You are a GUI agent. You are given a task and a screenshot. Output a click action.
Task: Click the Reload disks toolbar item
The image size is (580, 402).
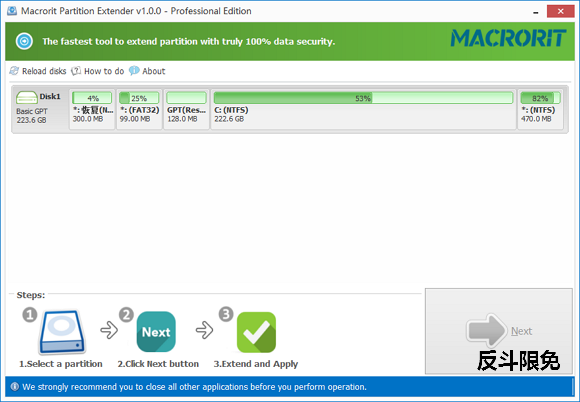pyautogui.click(x=38, y=71)
